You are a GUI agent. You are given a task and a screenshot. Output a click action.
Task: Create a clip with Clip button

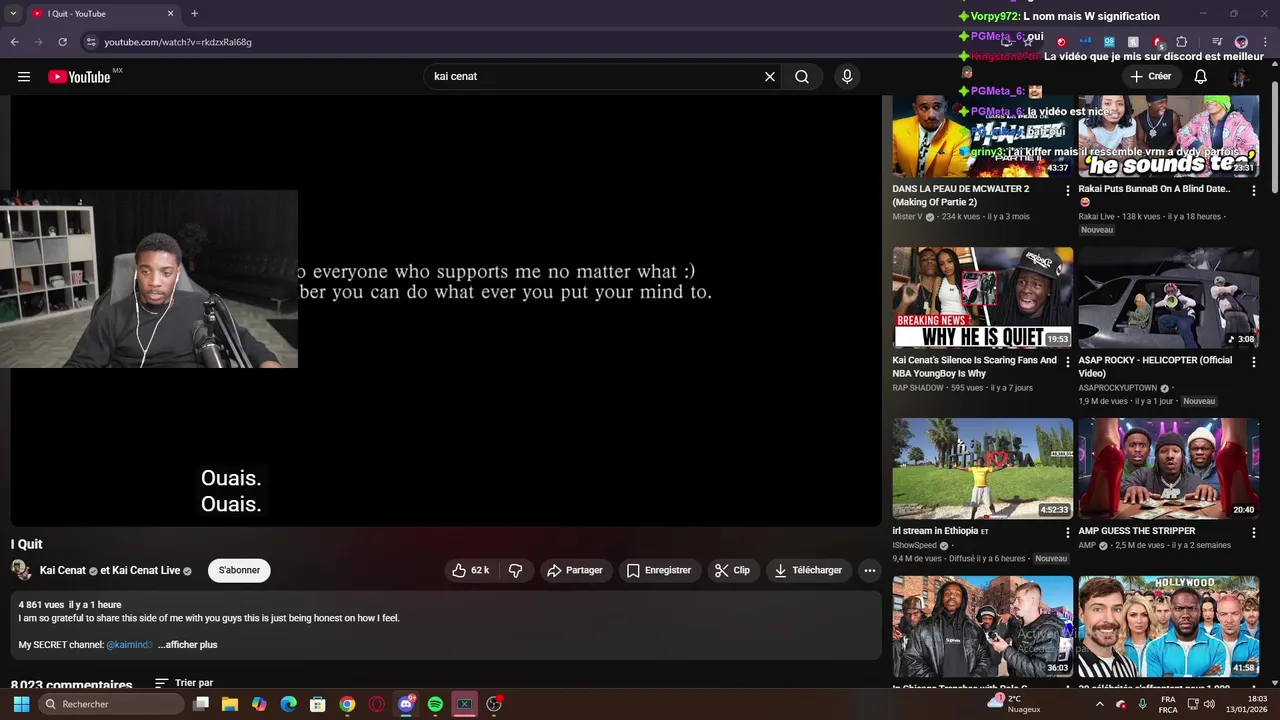732,570
